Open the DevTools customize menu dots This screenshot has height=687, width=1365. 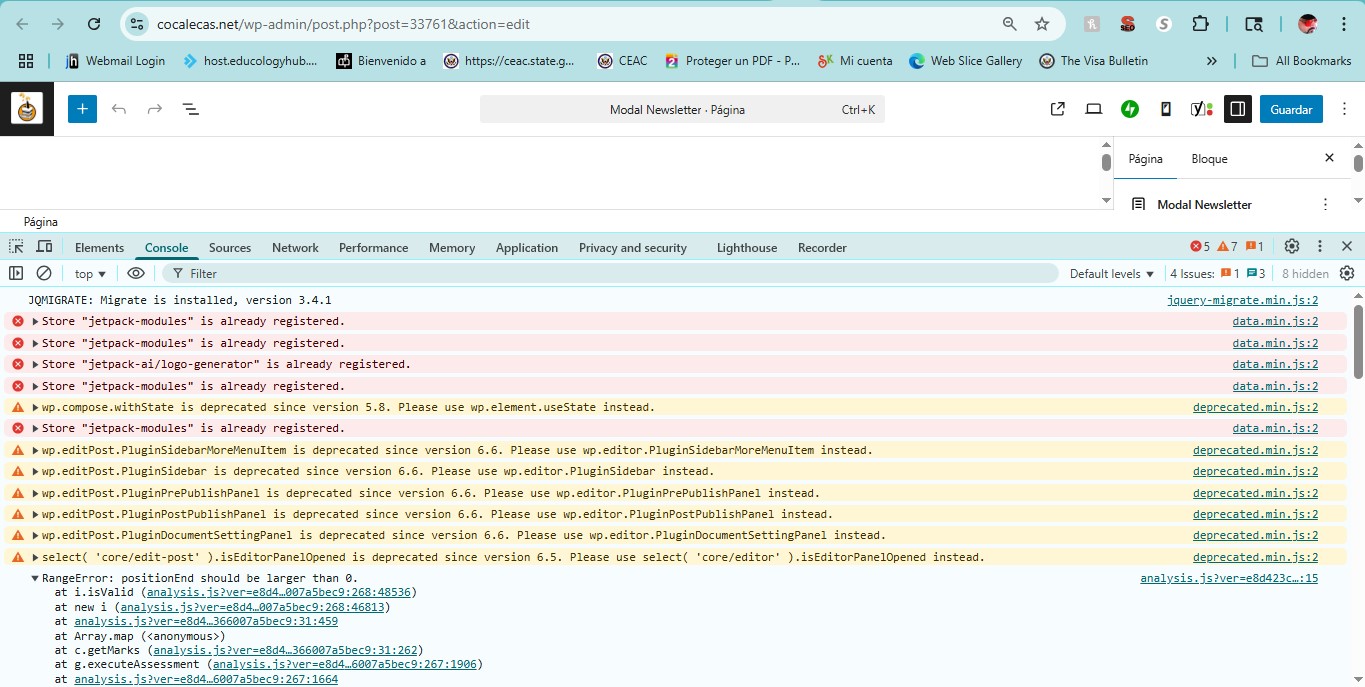coord(1320,246)
